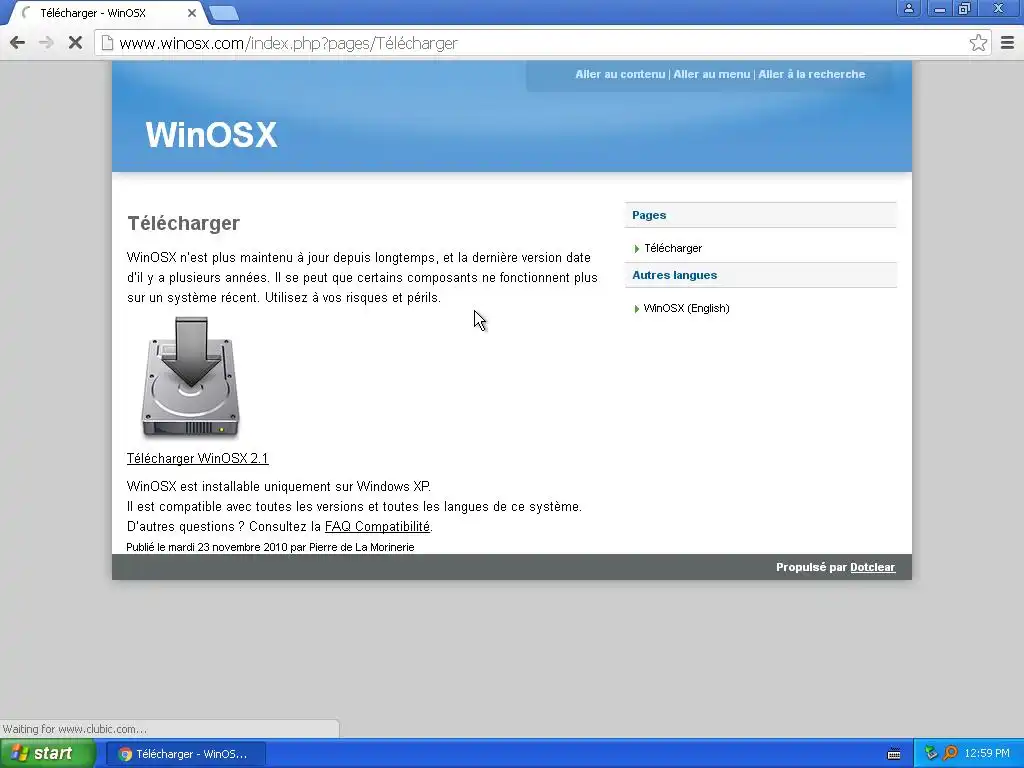Close the Télécharger - WinOSX tab
The height and width of the screenshot is (768, 1024).
191,13
